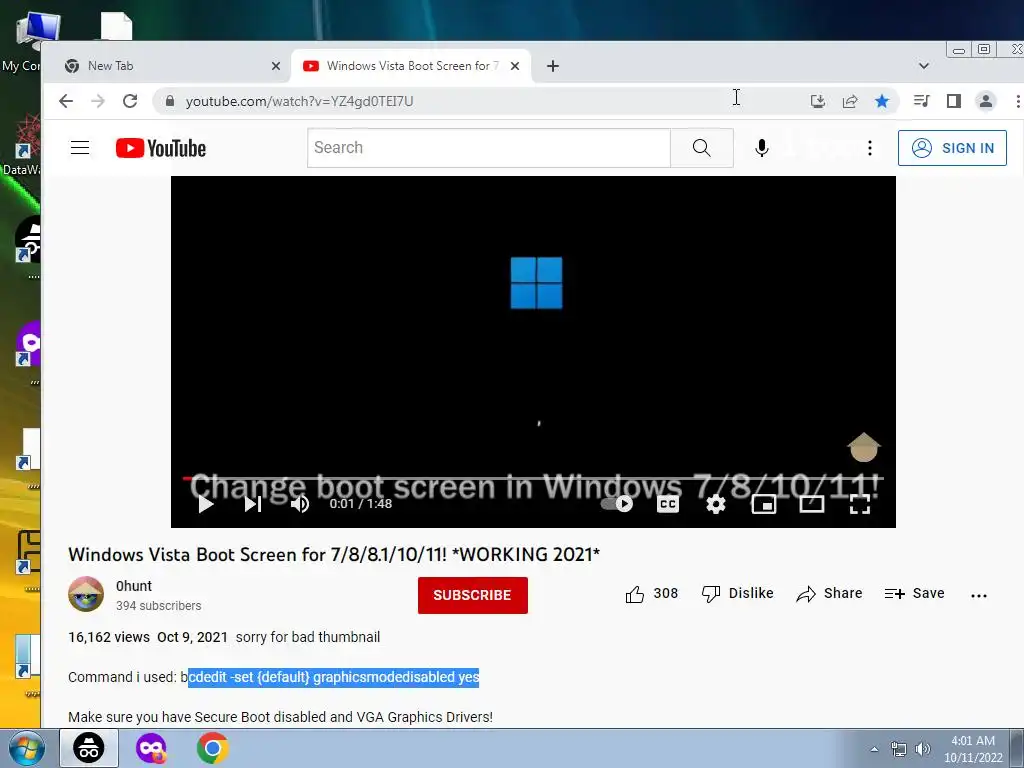Click the channel watermark in video
The image size is (1024, 768).
coord(863,447)
